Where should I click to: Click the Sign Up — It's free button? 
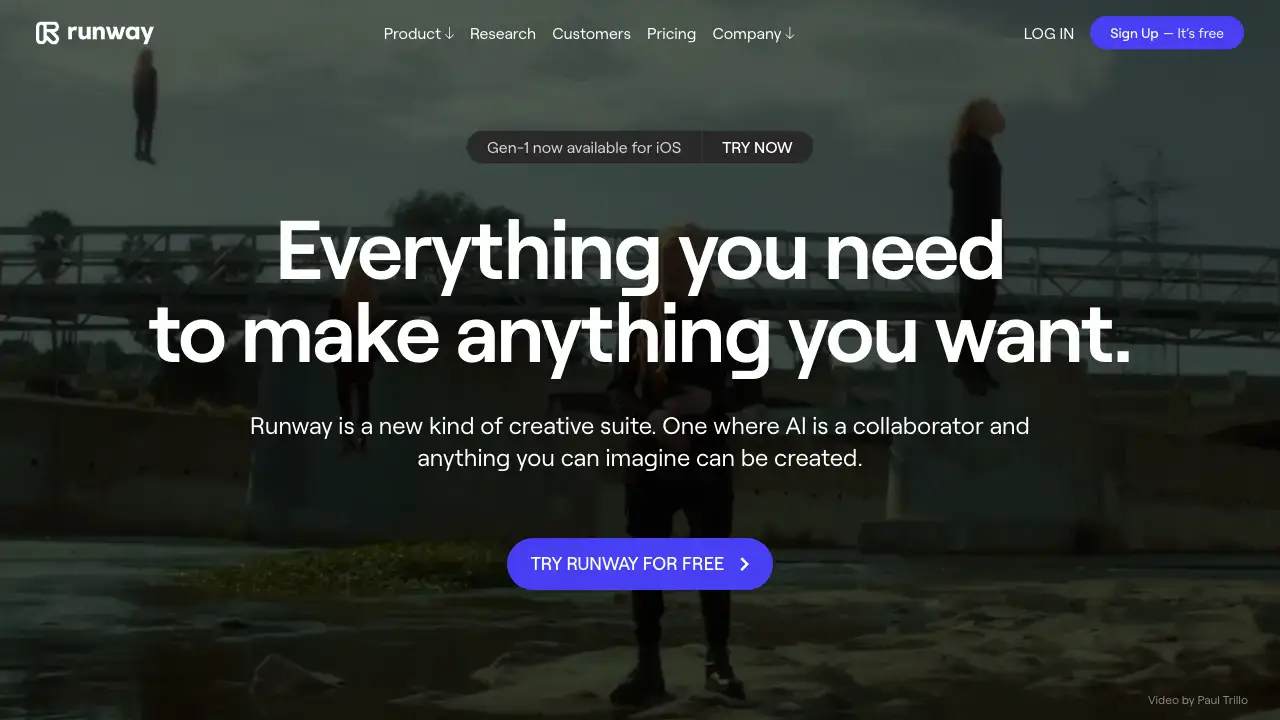(1167, 33)
